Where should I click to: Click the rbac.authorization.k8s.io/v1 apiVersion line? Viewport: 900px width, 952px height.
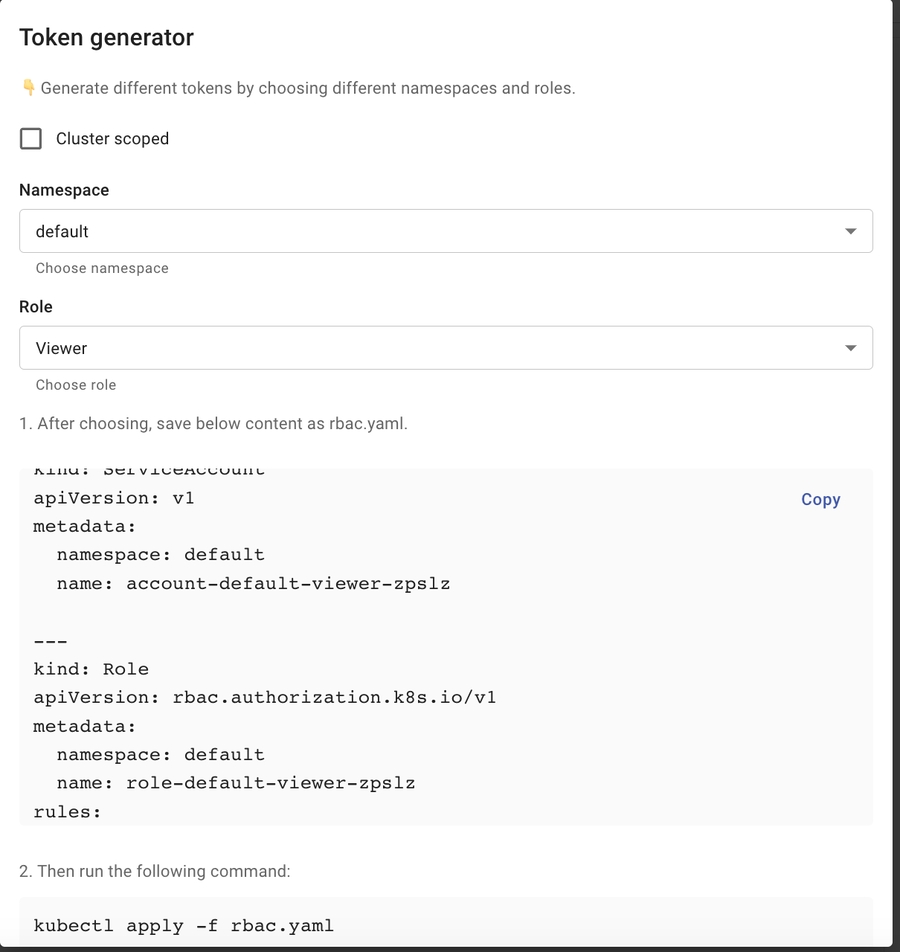click(x=264, y=697)
